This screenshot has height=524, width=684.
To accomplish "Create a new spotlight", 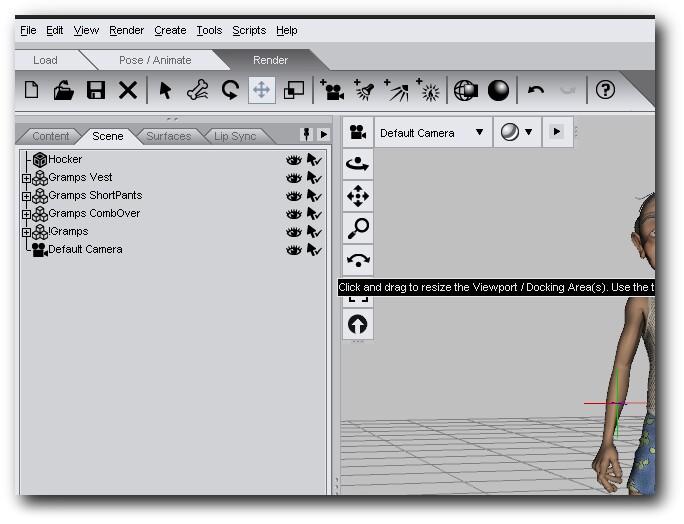I will (363, 90).
